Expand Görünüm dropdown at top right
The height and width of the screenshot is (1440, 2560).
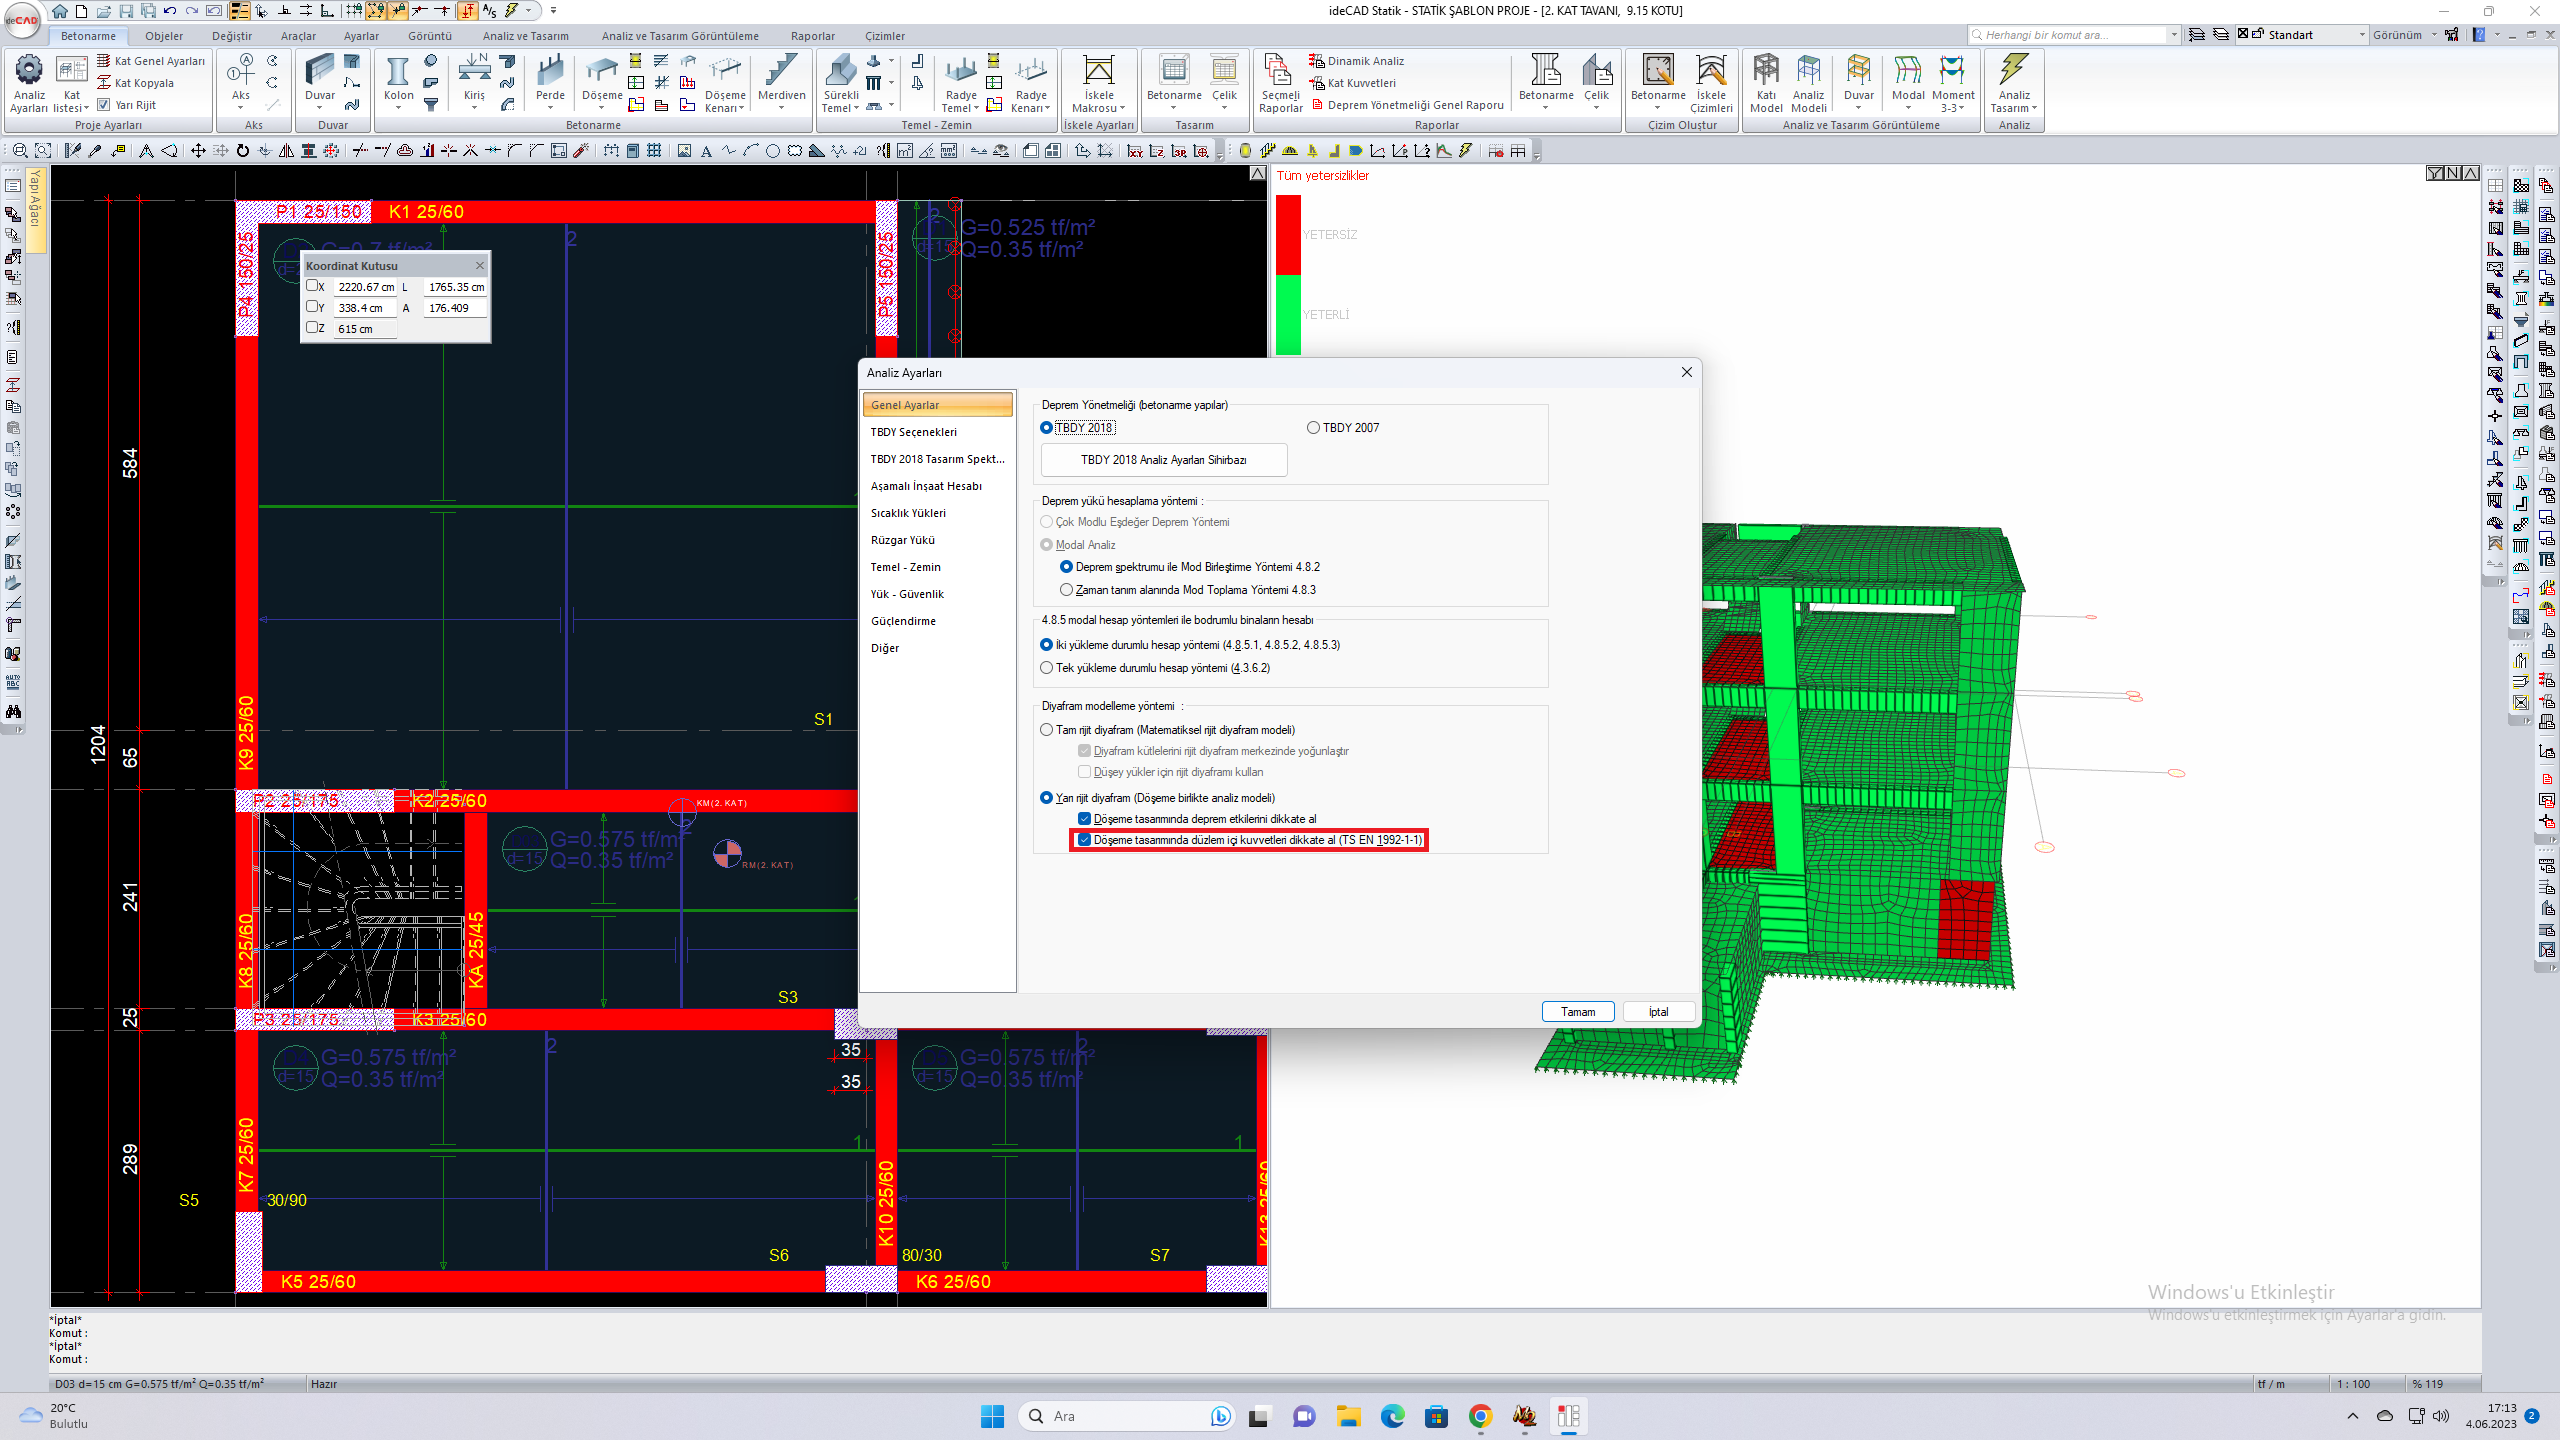coord(2434,35)
